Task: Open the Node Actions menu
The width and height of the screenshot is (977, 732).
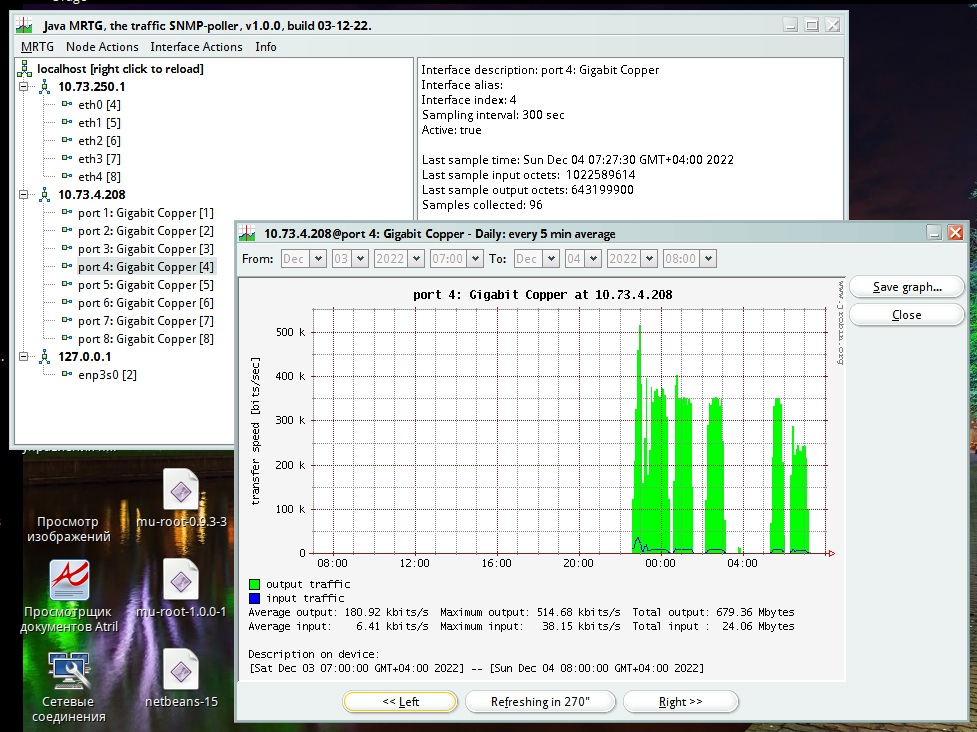Action: click(102, 47)
